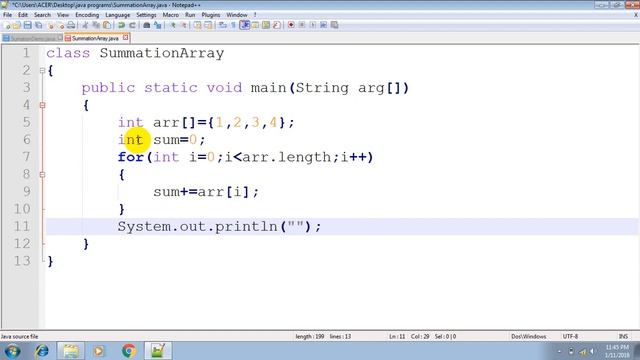
Task: Click the Zoom Out toolbar icon
Action: [x=184, y=25]
